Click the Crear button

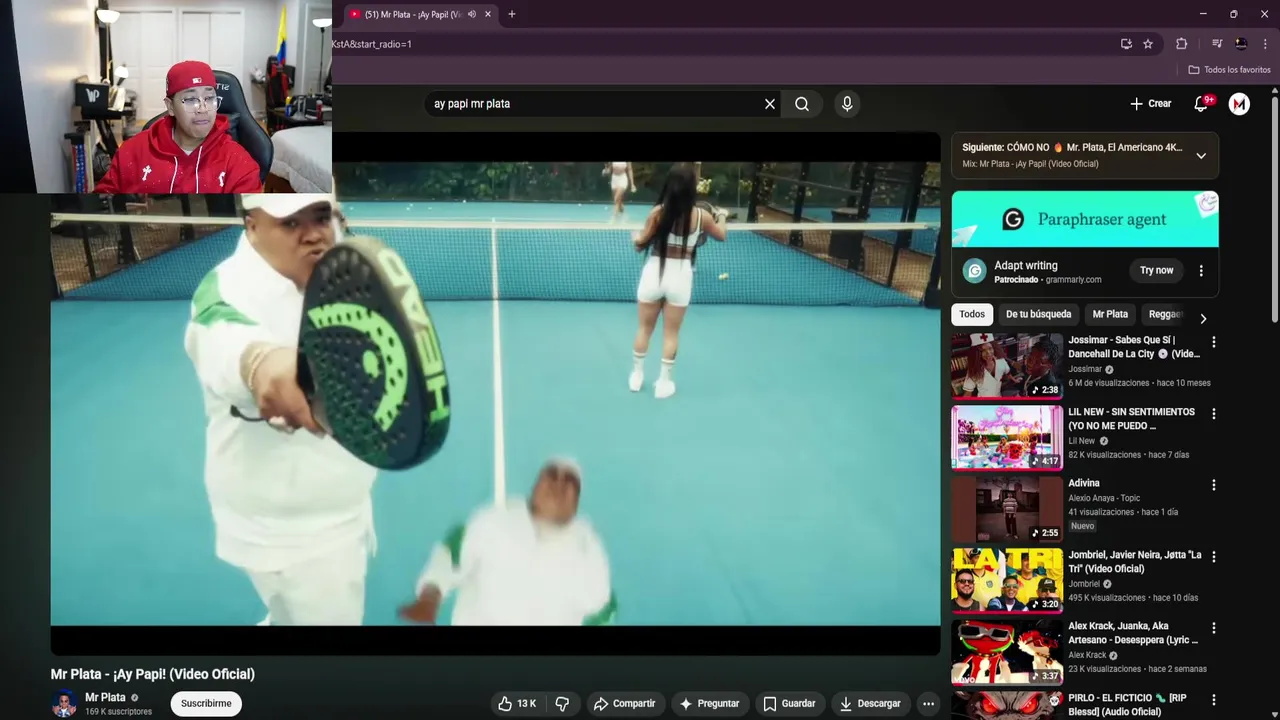(1151, 104)
